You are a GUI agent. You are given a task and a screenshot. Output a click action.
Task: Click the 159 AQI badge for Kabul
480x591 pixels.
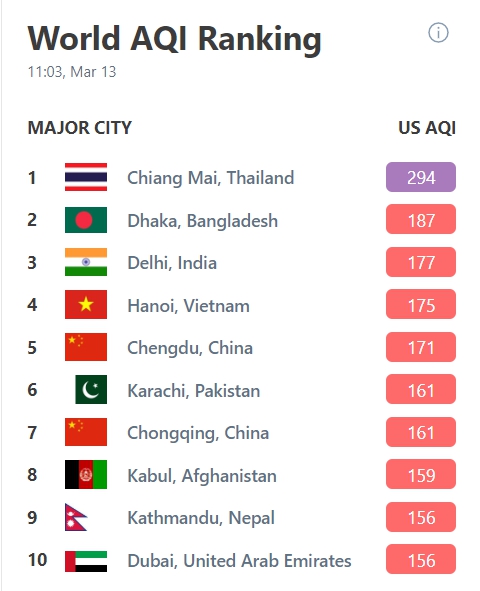421,475
